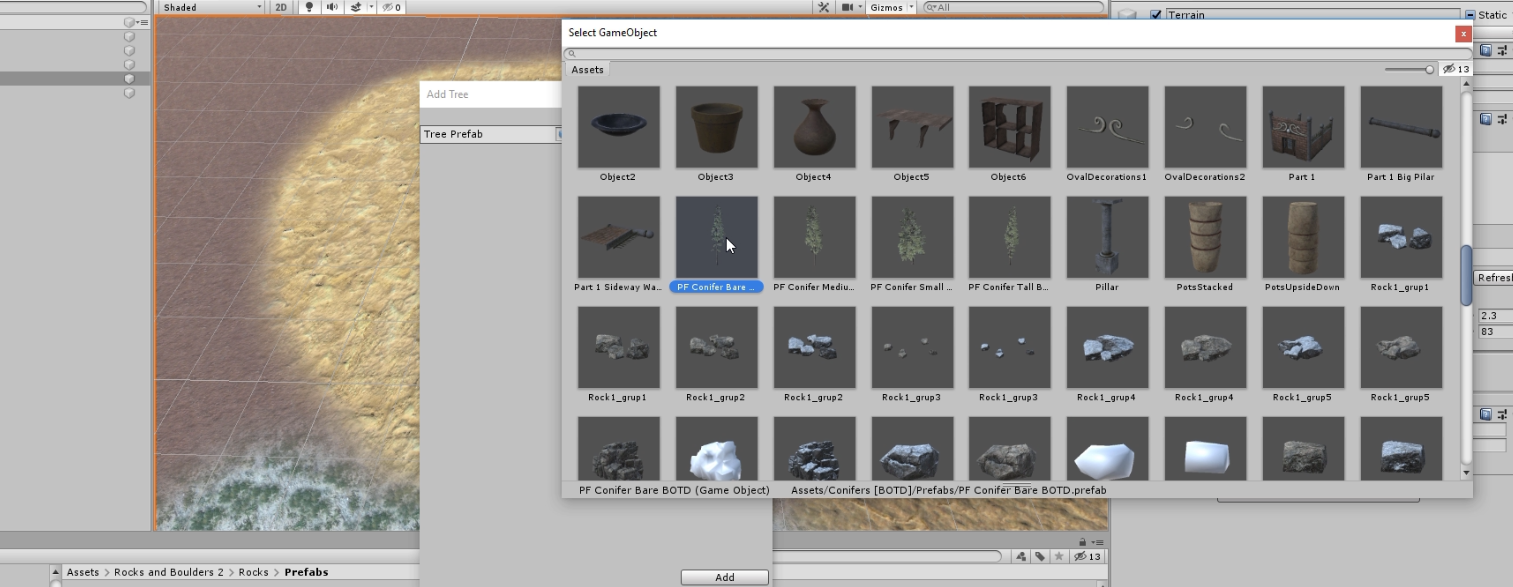Switch to Assets tab in Select GameObject
The width and height of the screenshot is (1513, 587).
tap(587, 69)
